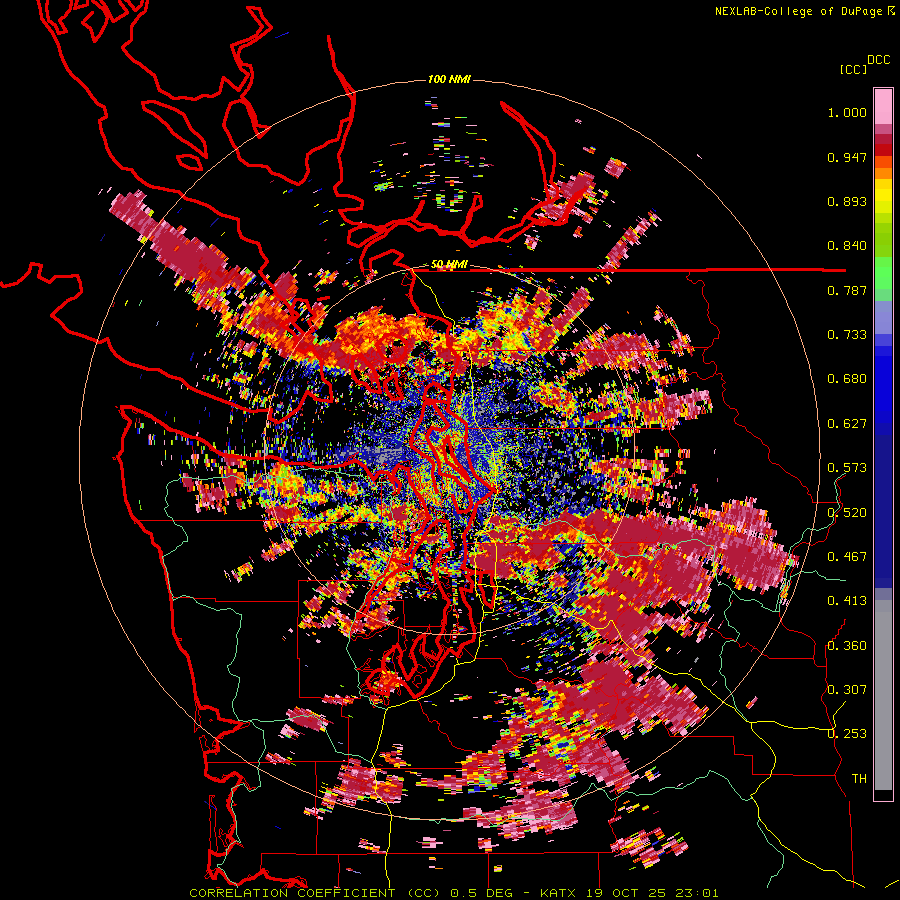Click the 1.000 scale value
The width and height of the screenshot is (900, 900).
[847, 112]
